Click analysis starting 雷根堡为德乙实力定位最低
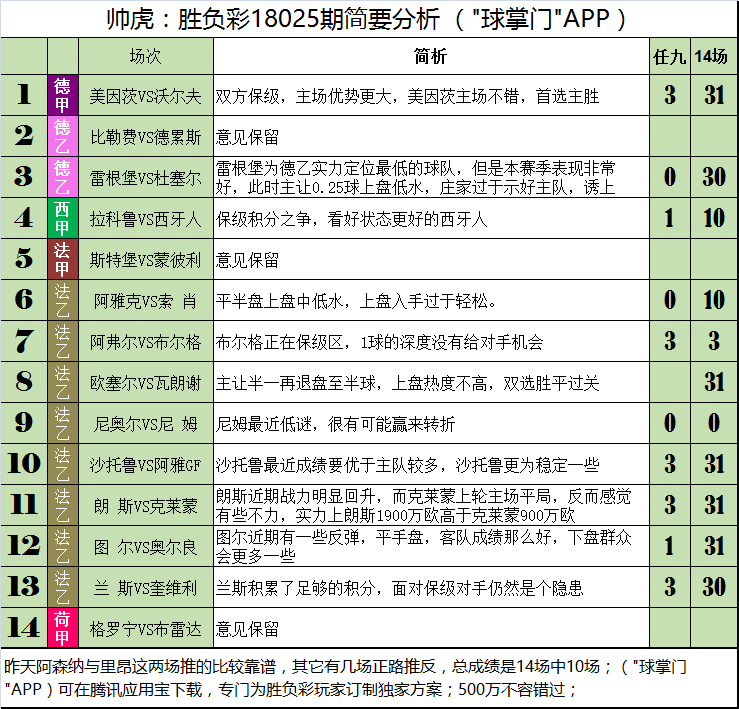This screenshot has width=739, height=709. click(416, 178)
